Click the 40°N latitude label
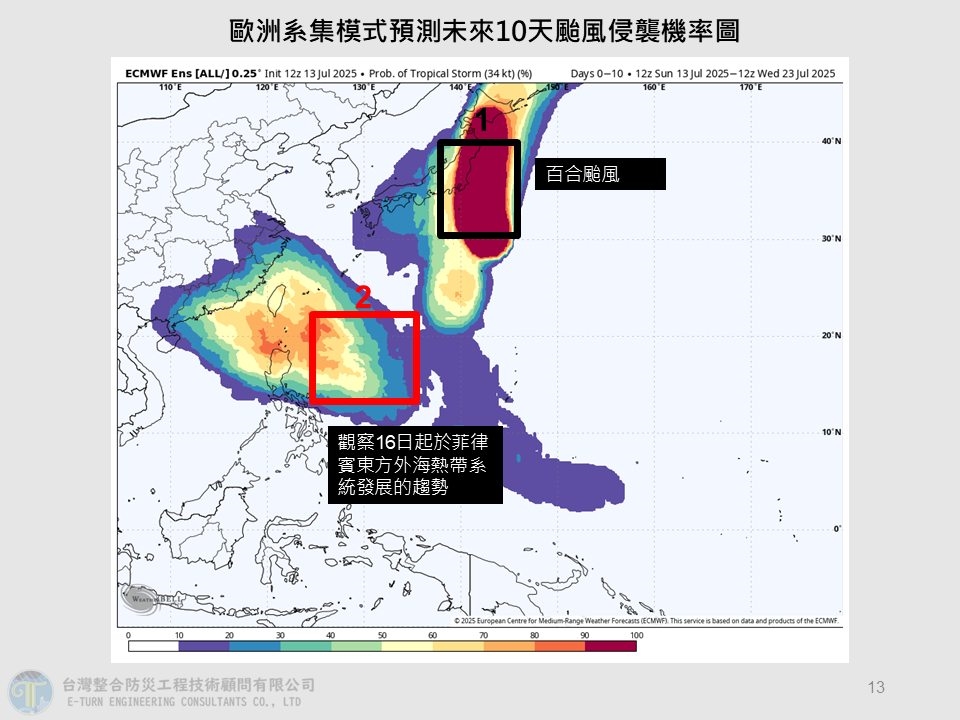Viewport: 960px width, 720px height. [830, 142]
